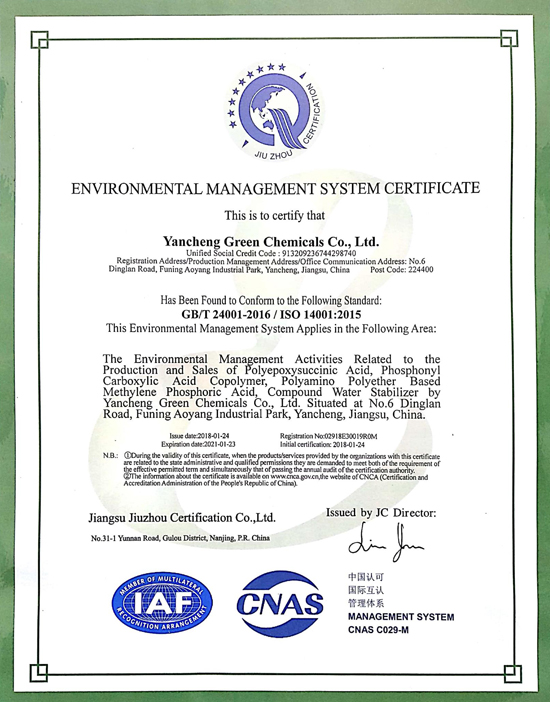Click 'MANAGEMENT SYSTEM' text near CNAS
Viewport: 550px width, 702px height.
click(x=401, y=617)
